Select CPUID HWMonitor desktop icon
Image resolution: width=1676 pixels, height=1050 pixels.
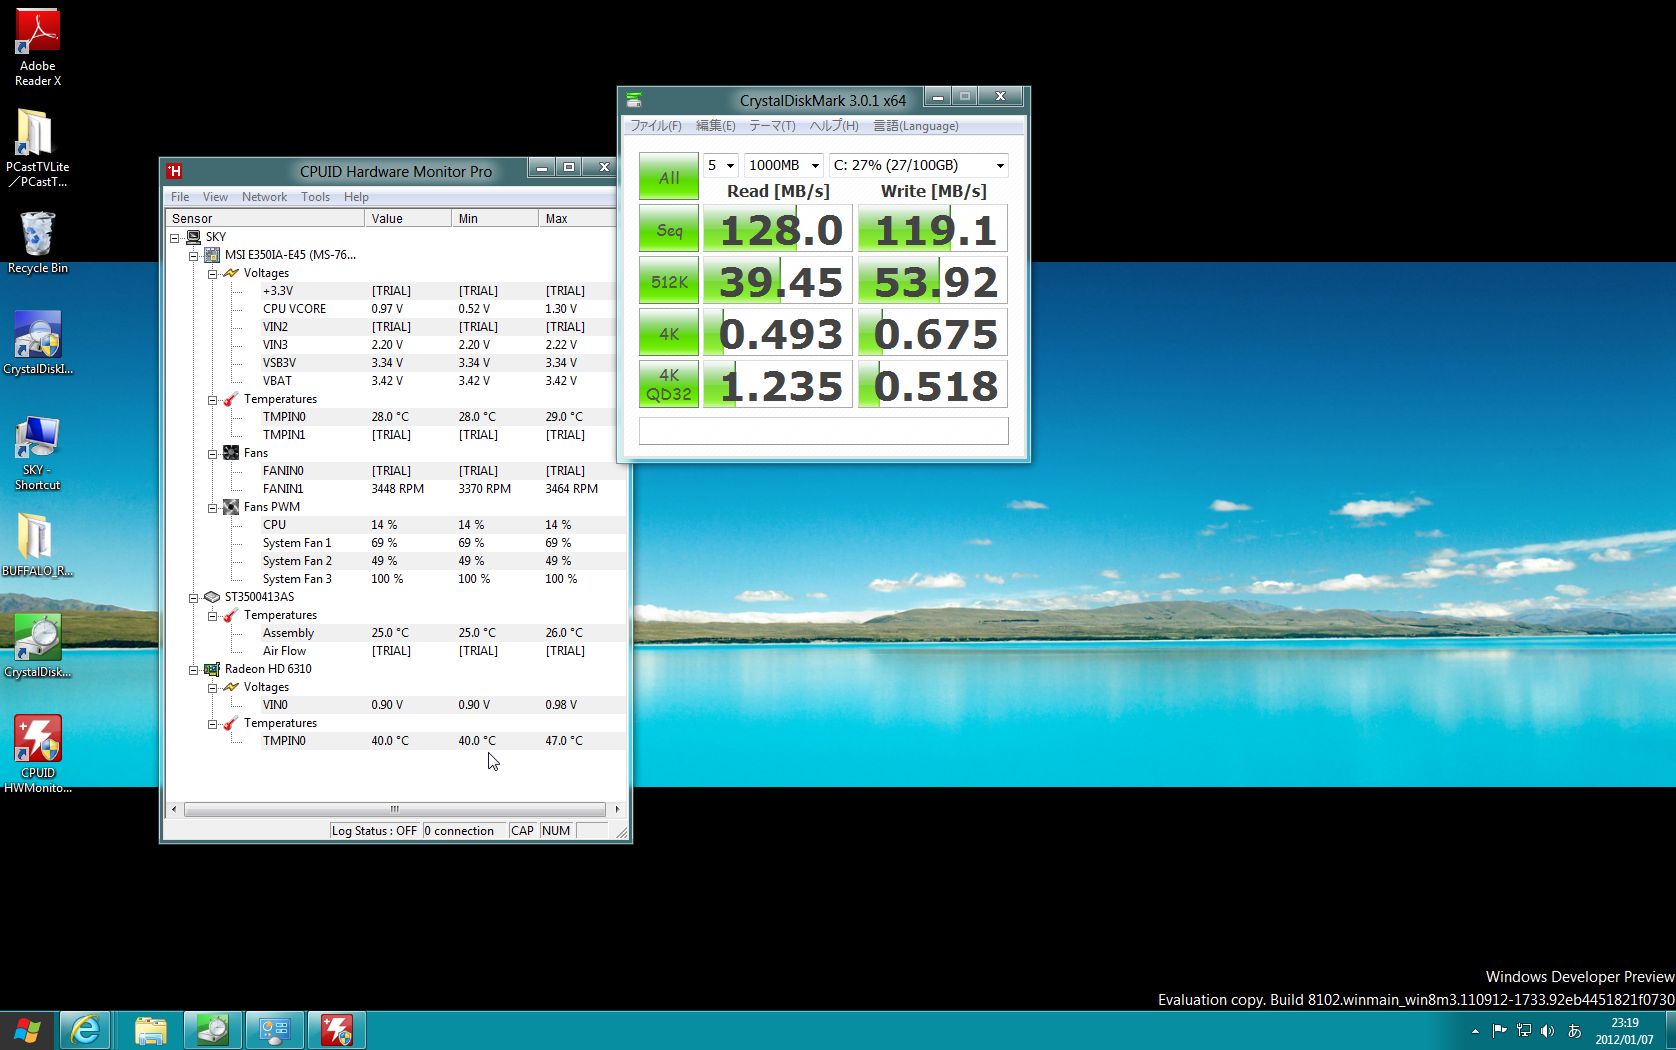(x=37, y=754)
